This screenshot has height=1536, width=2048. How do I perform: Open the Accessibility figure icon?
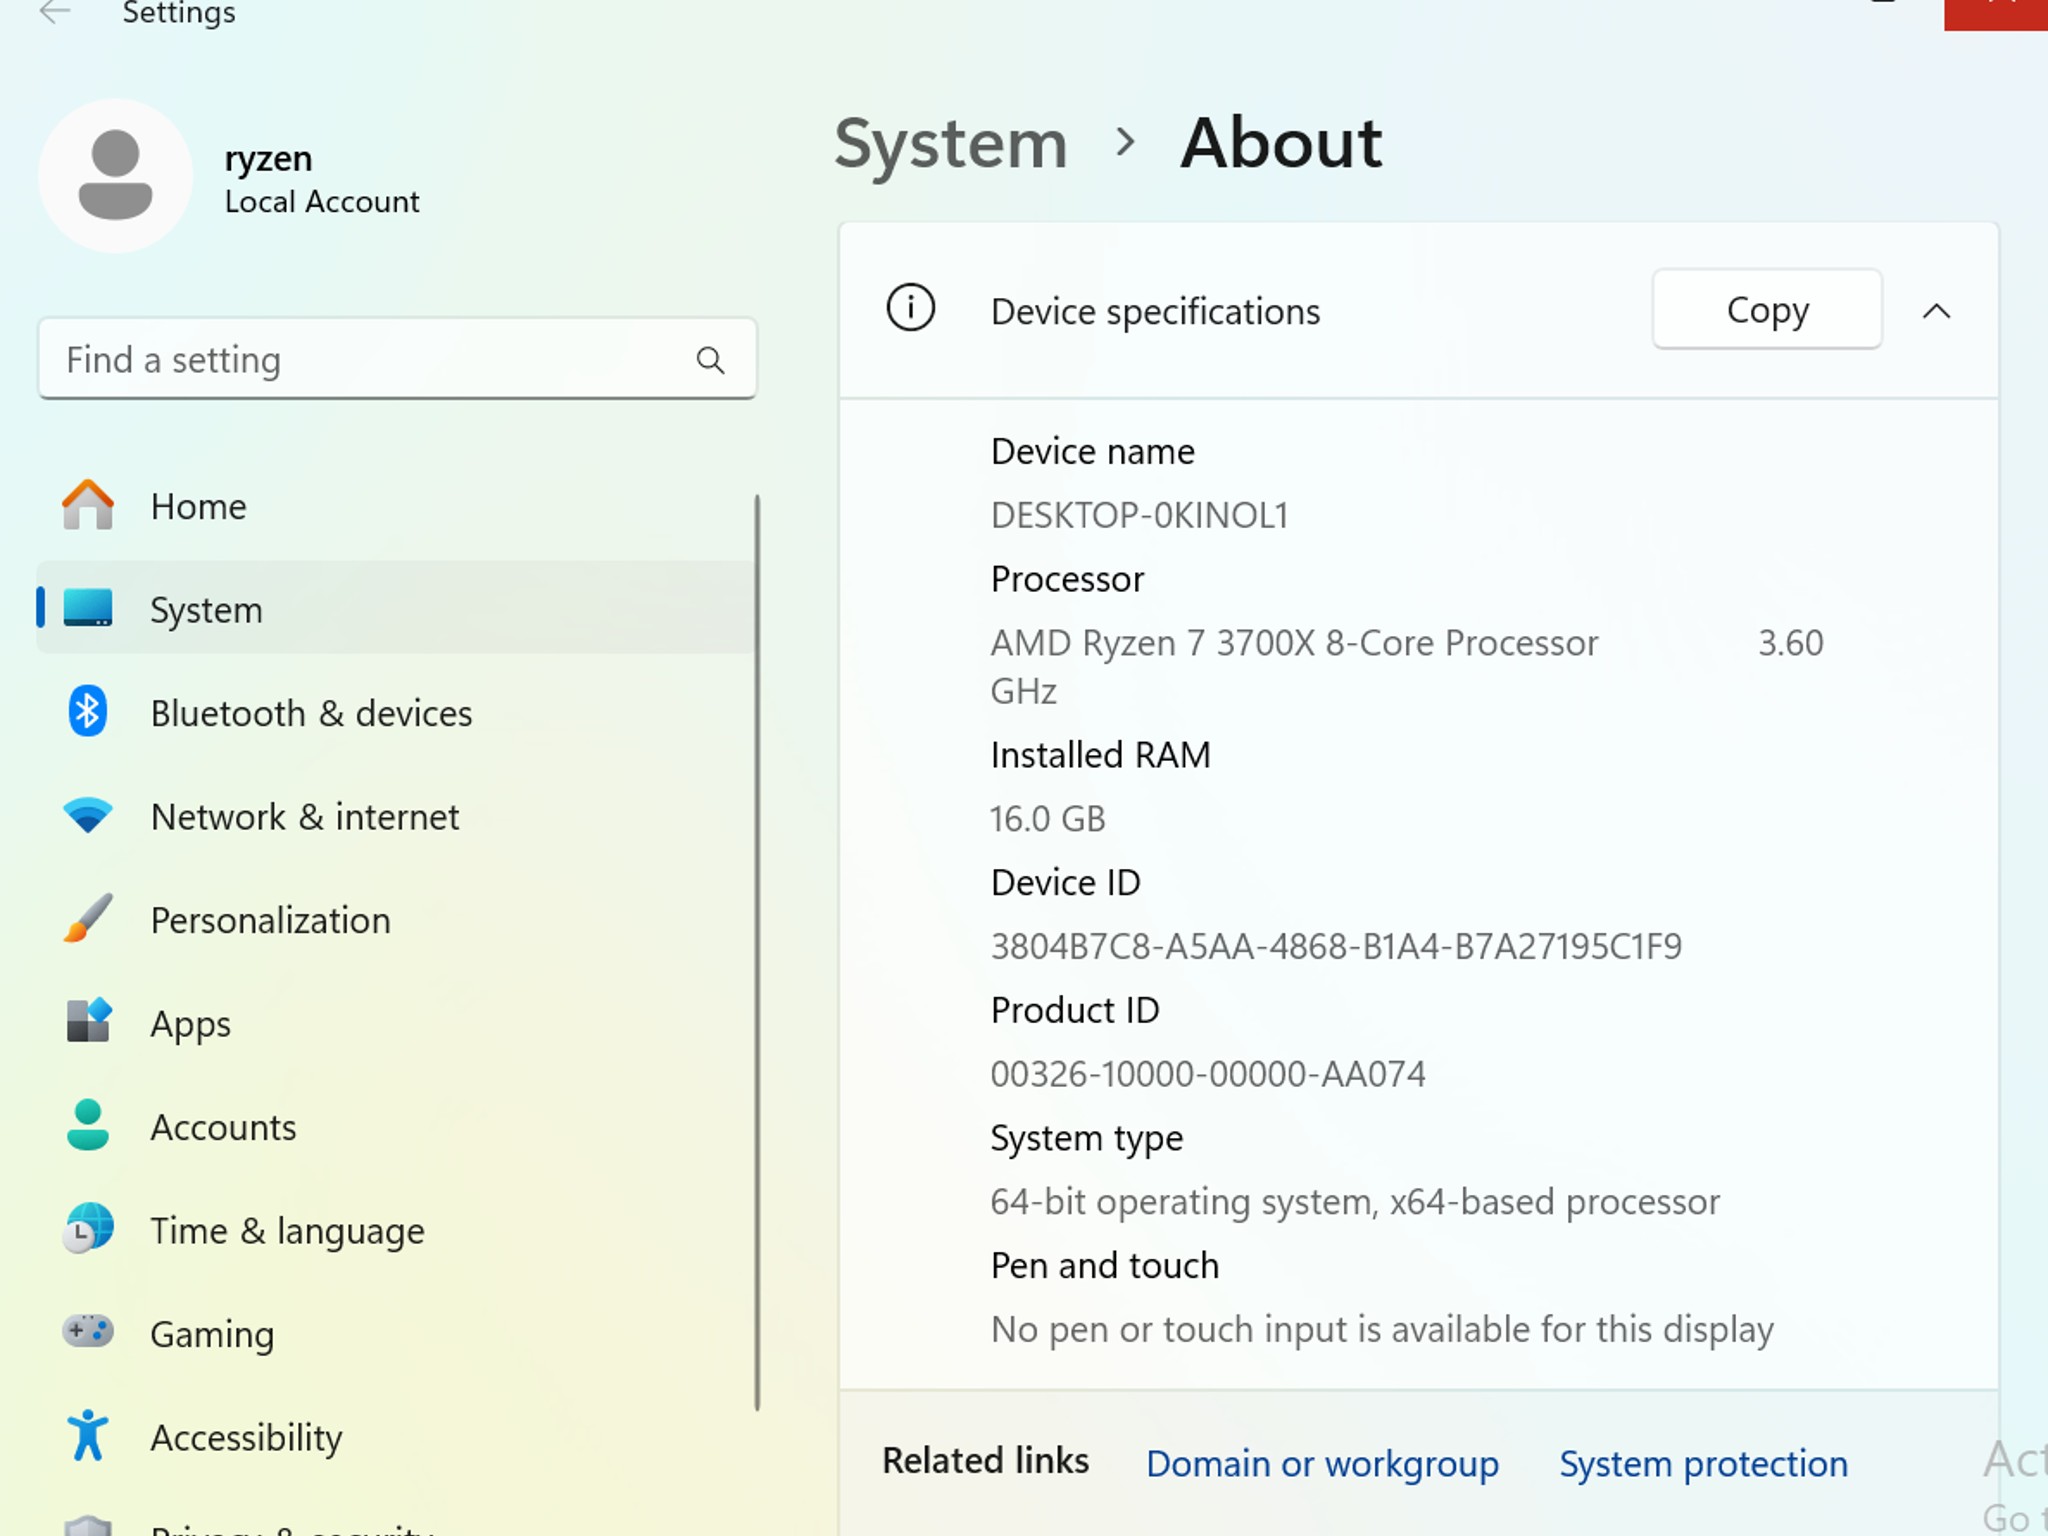click(88, 1435)
